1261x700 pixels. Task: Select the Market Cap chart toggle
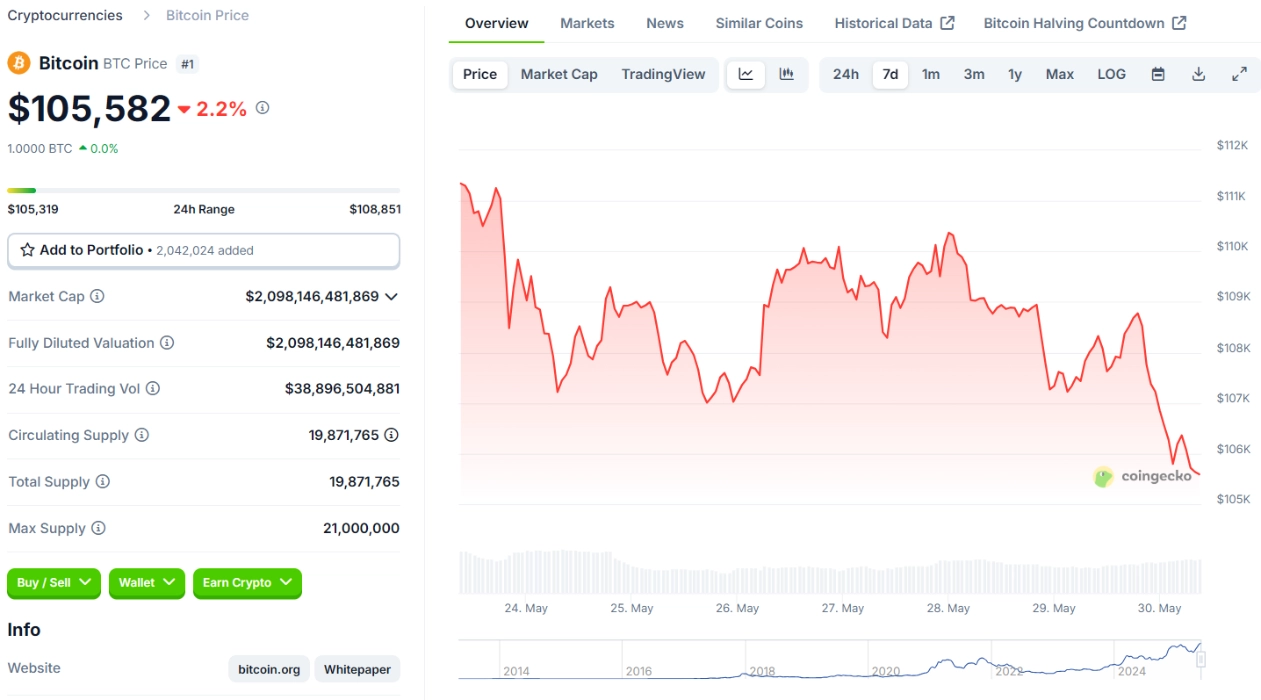point(559,74)
